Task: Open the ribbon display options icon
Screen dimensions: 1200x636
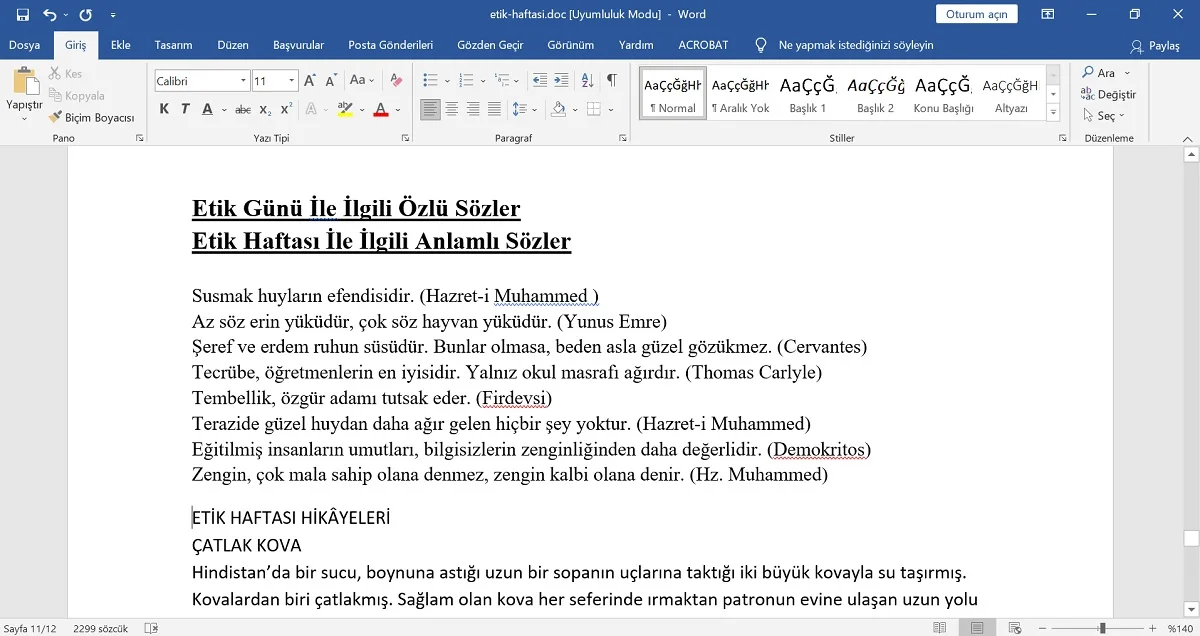Action: 1048,15
